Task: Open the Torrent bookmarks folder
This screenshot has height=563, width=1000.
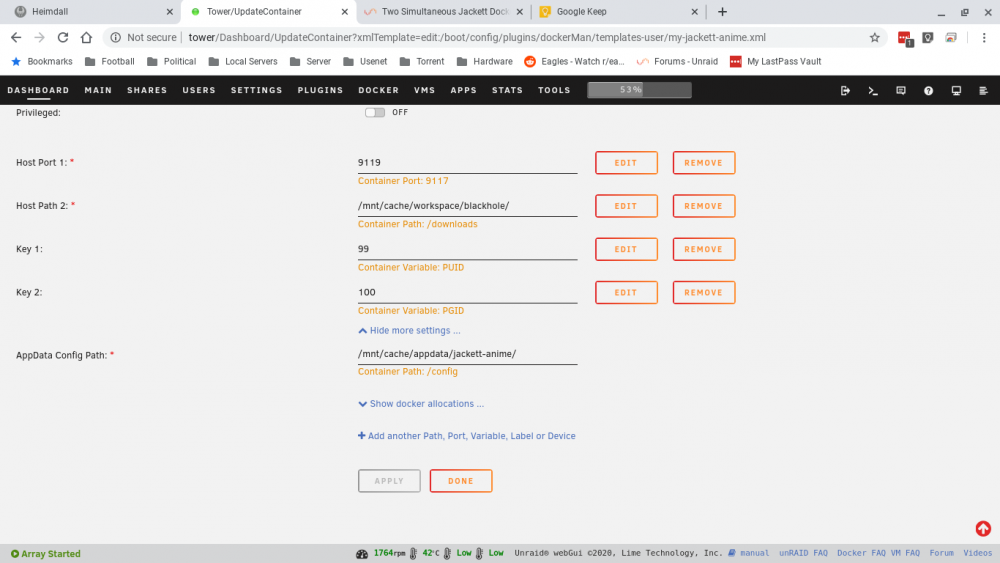Action: (x=422, y=61)
